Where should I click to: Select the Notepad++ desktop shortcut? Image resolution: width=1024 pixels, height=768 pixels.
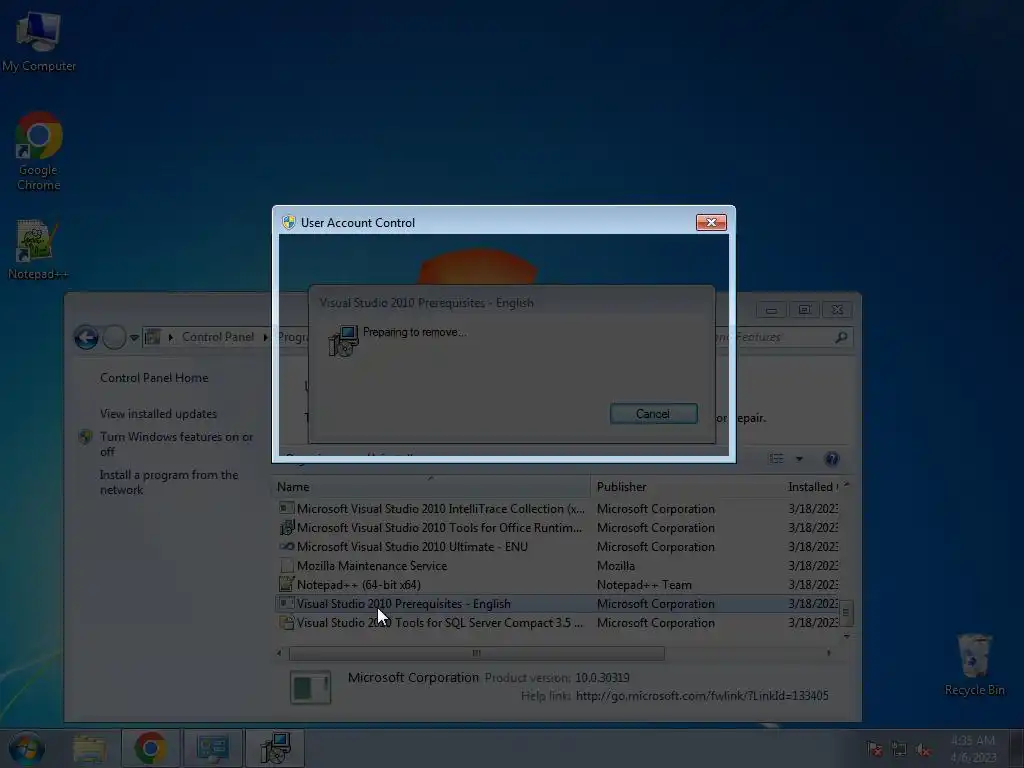pyautogui.click(x=37, y=250)
